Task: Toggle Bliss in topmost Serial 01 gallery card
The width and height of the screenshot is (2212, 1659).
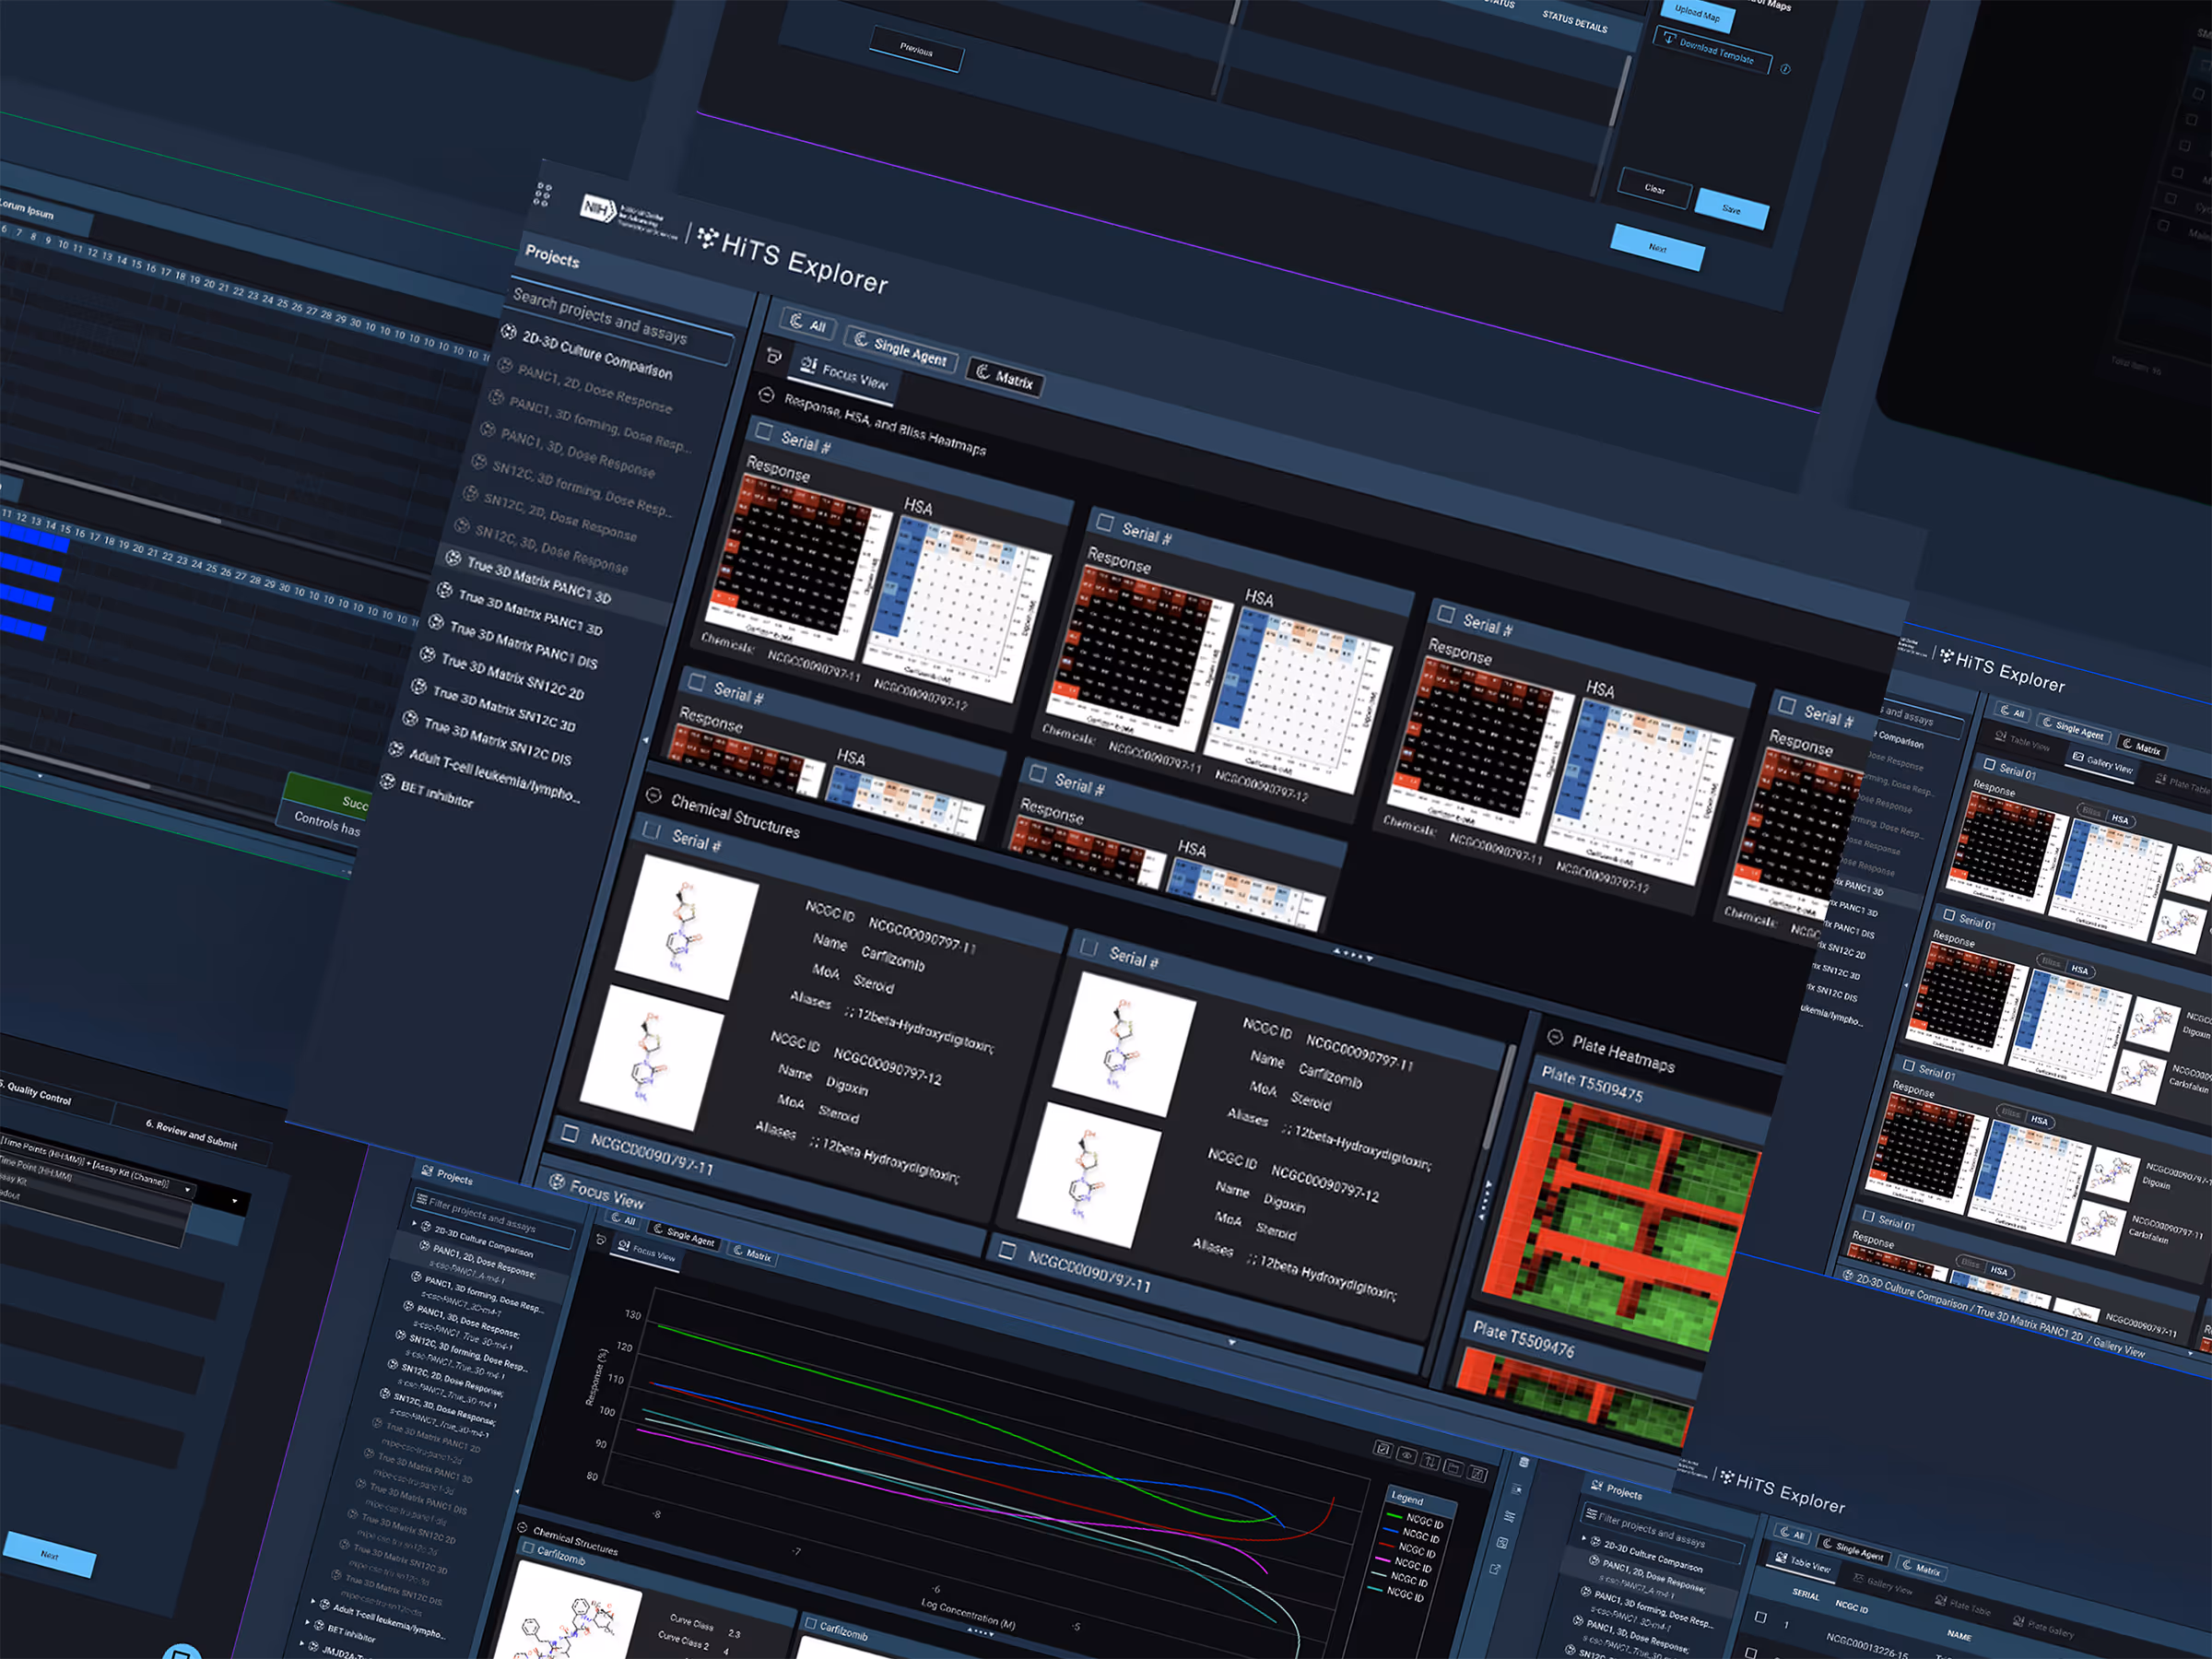Action: click(x=2090, y=811)
